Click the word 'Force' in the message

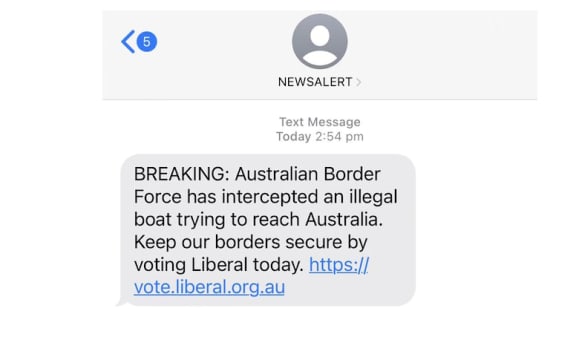158,197
